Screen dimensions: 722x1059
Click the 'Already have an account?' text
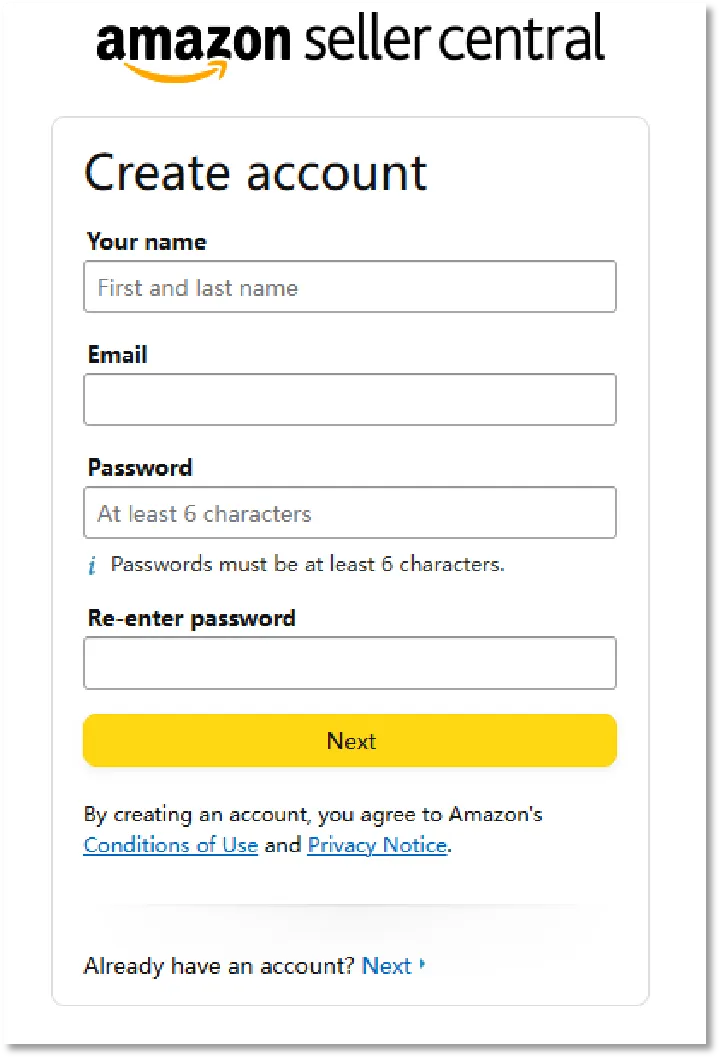(219, 966)
